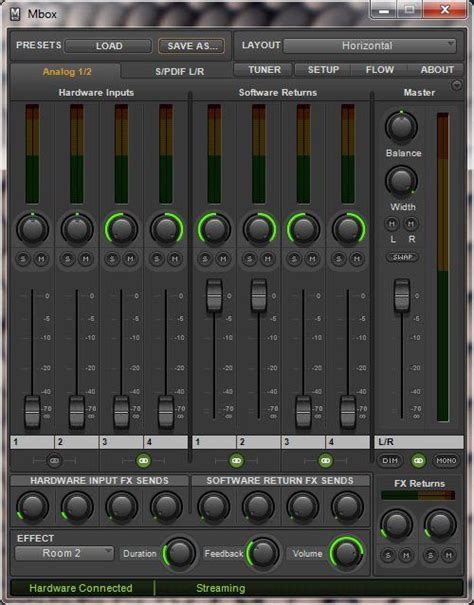The height and width of the screenshot is (605, 474).
Task: Mute Software Return channel 4
Action: pos(357,259)
